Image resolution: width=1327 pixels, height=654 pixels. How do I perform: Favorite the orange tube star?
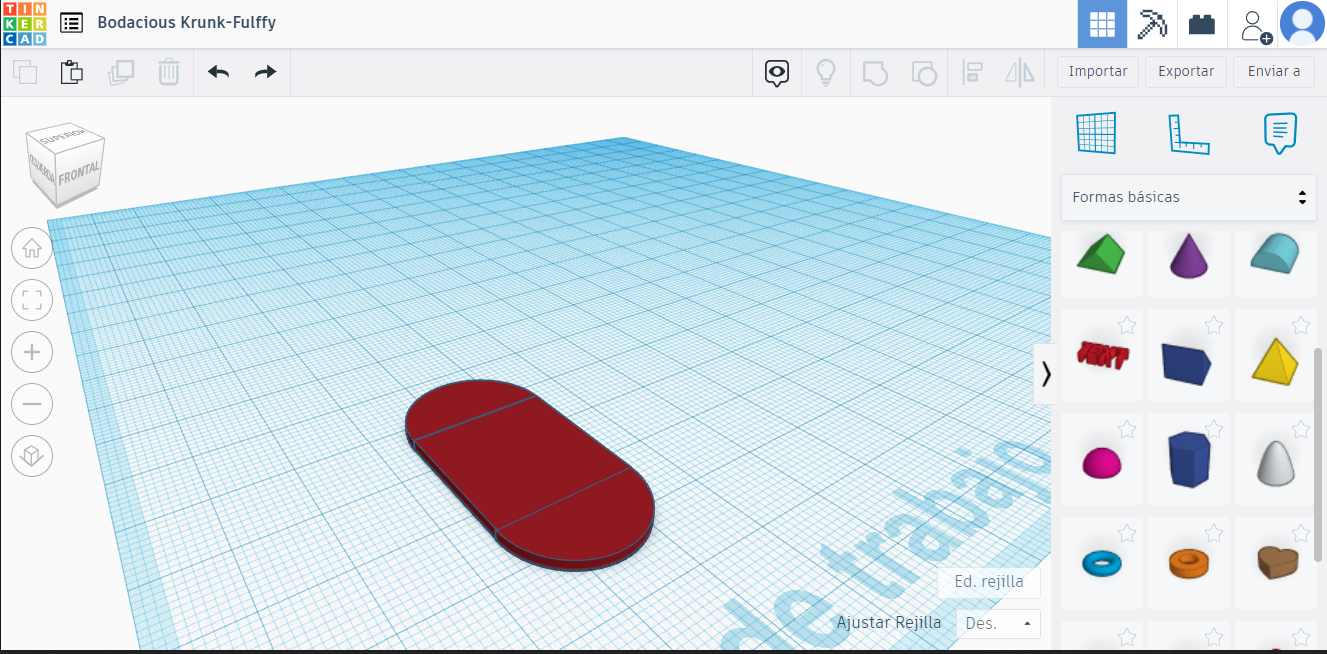[1214, 533]
